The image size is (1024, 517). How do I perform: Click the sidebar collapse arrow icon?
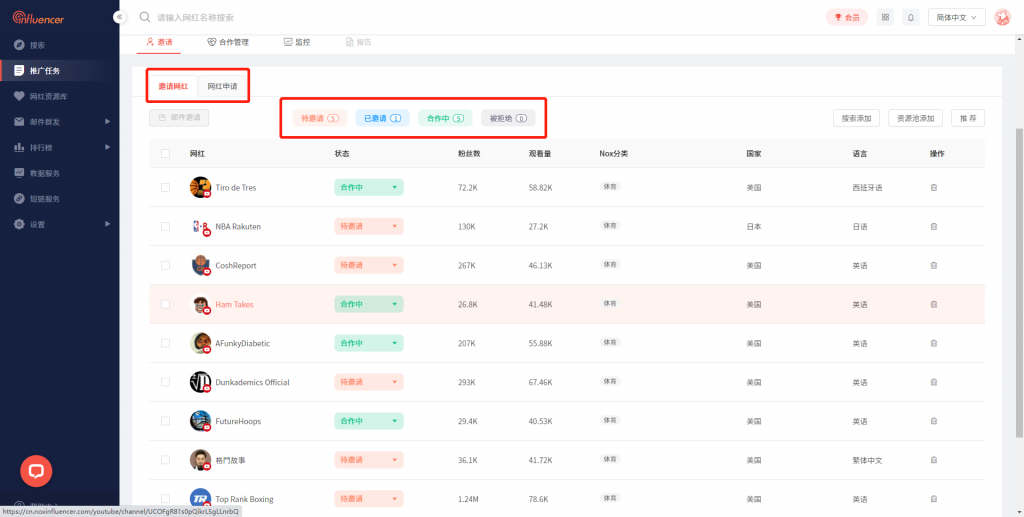coord(119,17)
